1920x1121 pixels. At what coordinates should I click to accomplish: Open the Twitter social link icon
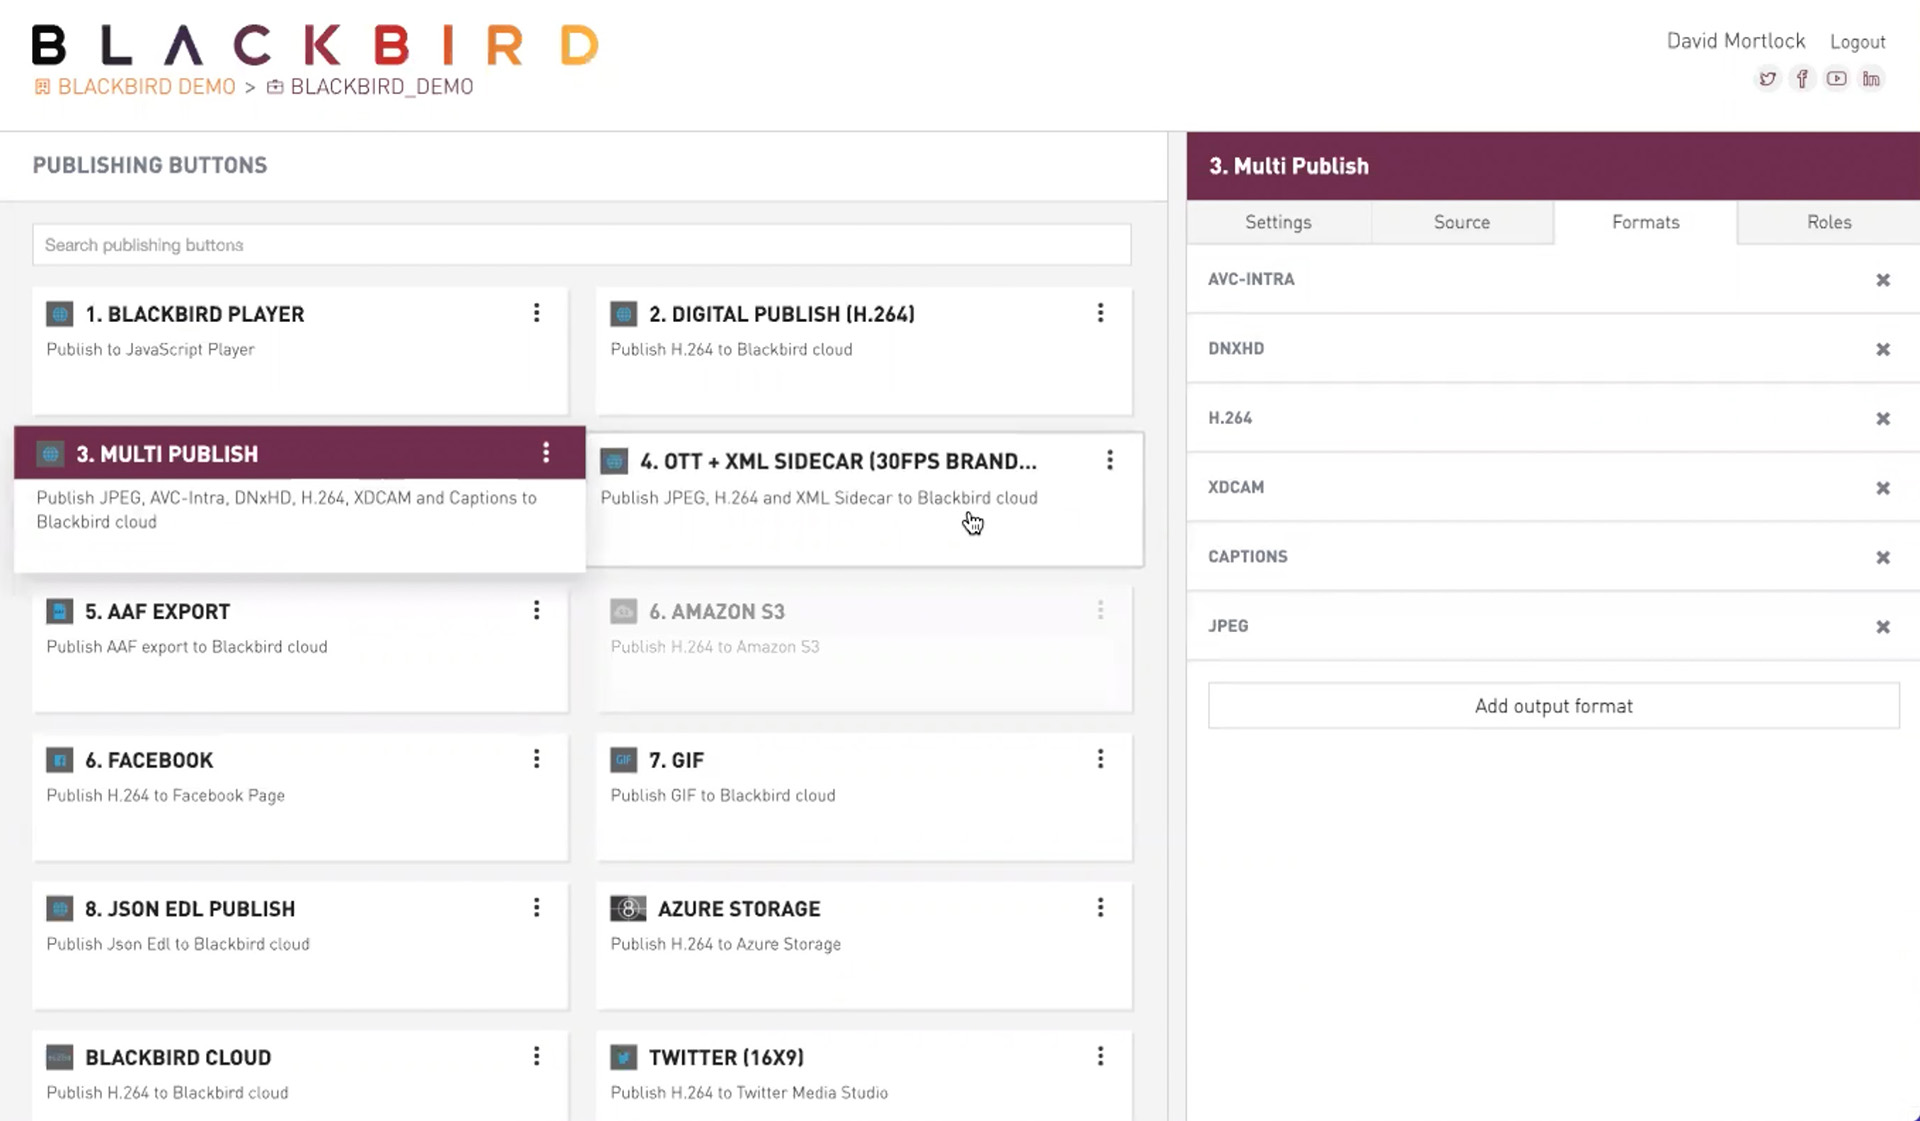1768,79
